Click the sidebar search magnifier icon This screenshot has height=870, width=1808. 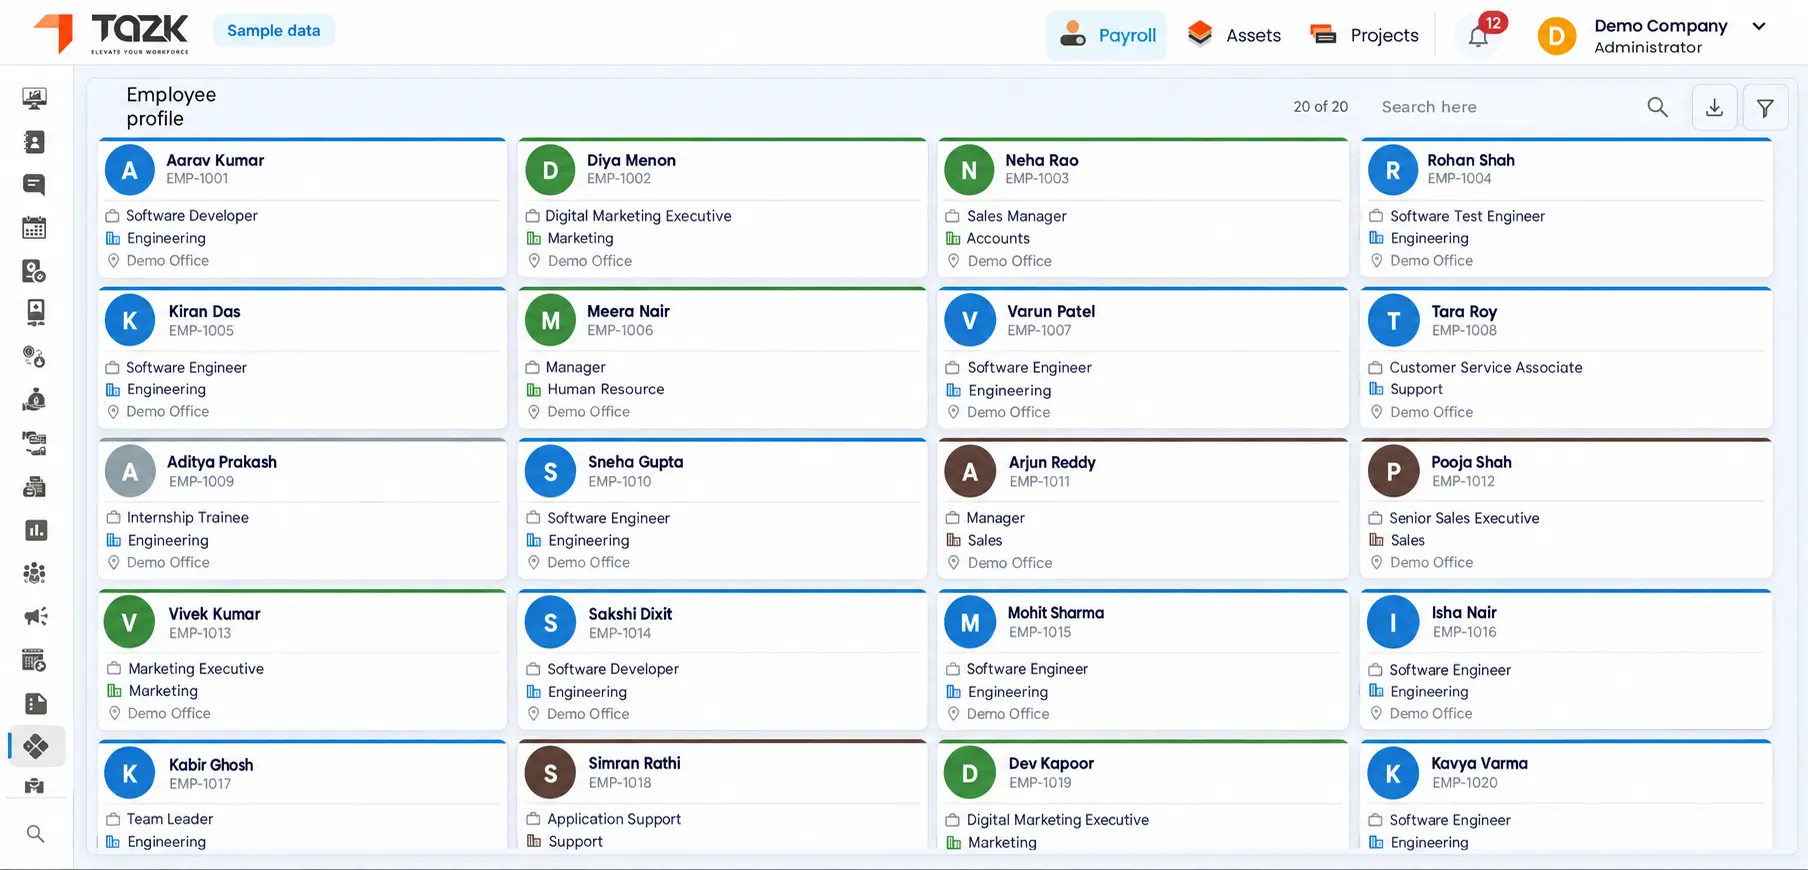36,834
